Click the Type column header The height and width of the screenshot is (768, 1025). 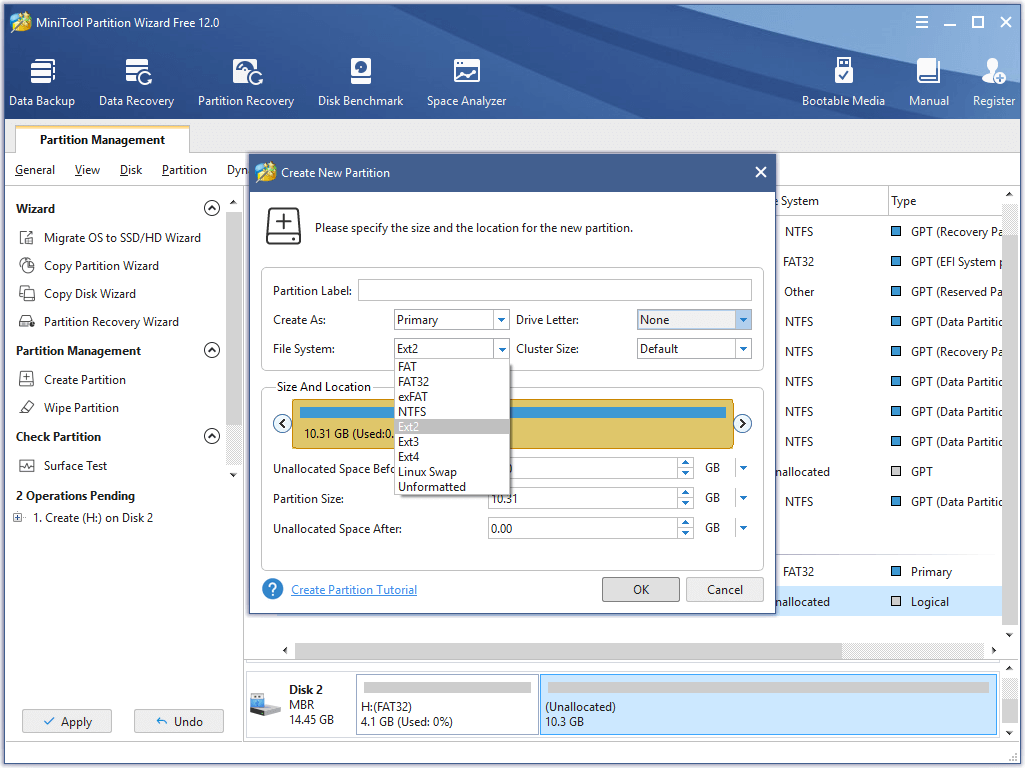(x=945, y=201)
